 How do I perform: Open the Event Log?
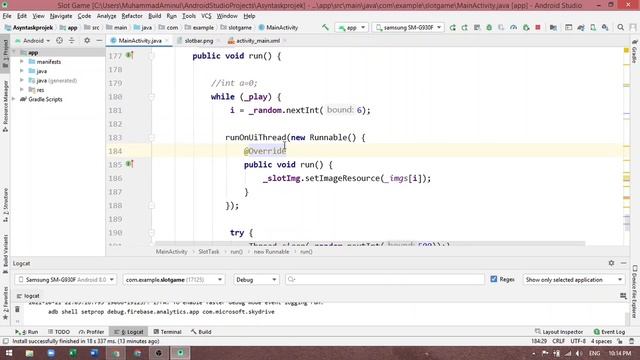pyautogui.click(x=609, y=332)
